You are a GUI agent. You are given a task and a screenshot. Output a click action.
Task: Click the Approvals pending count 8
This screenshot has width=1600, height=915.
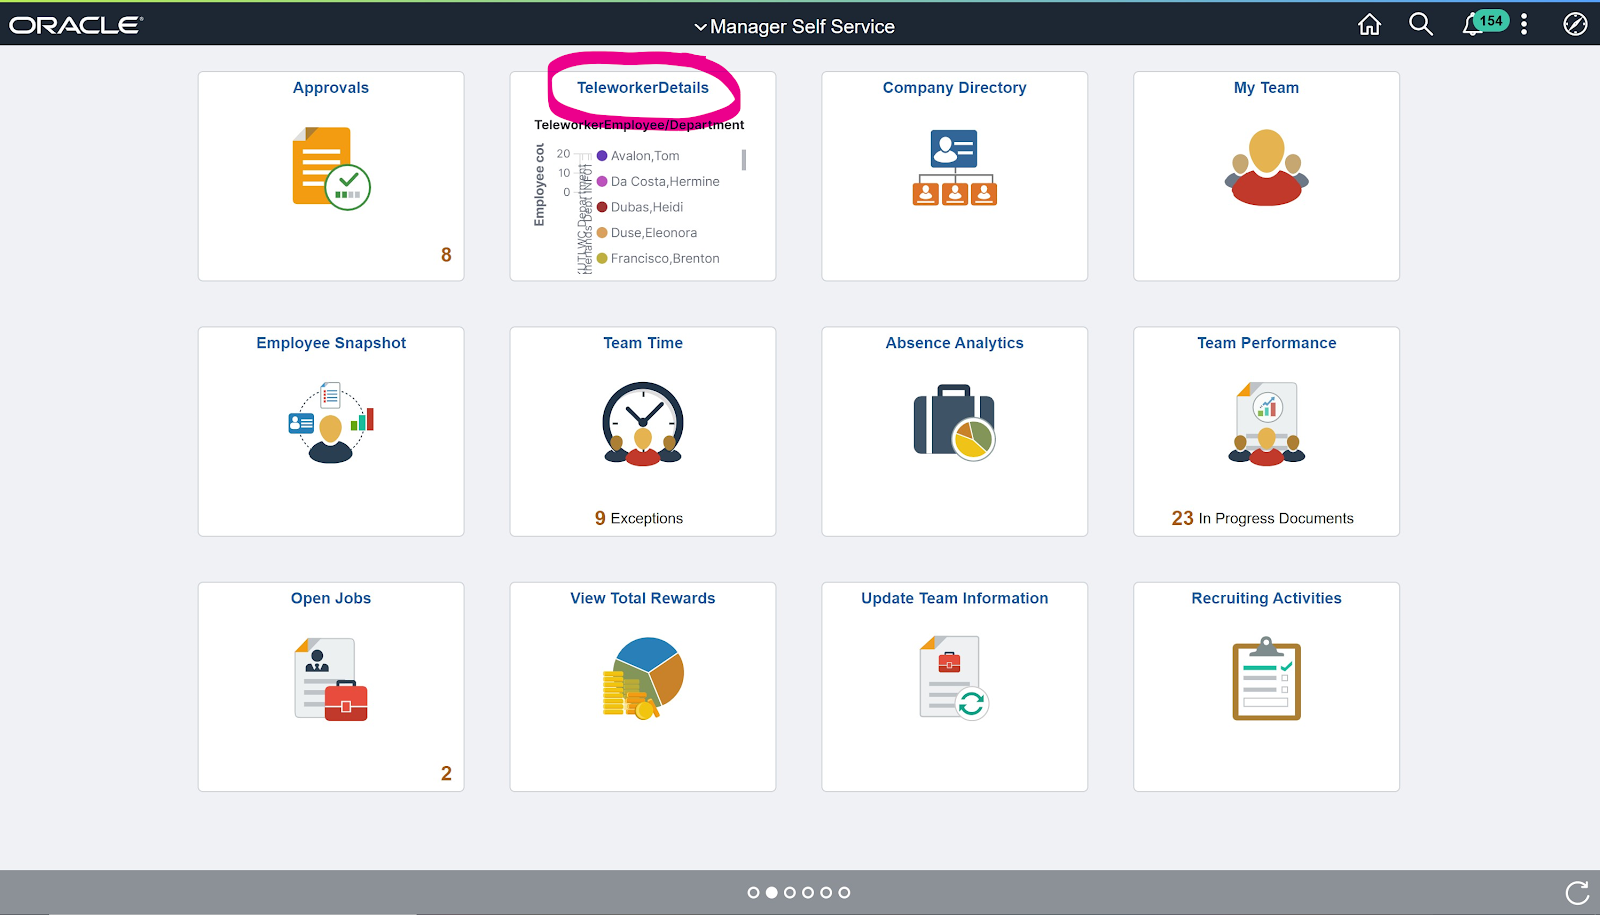pyautogui.click(x=446, y=255)
